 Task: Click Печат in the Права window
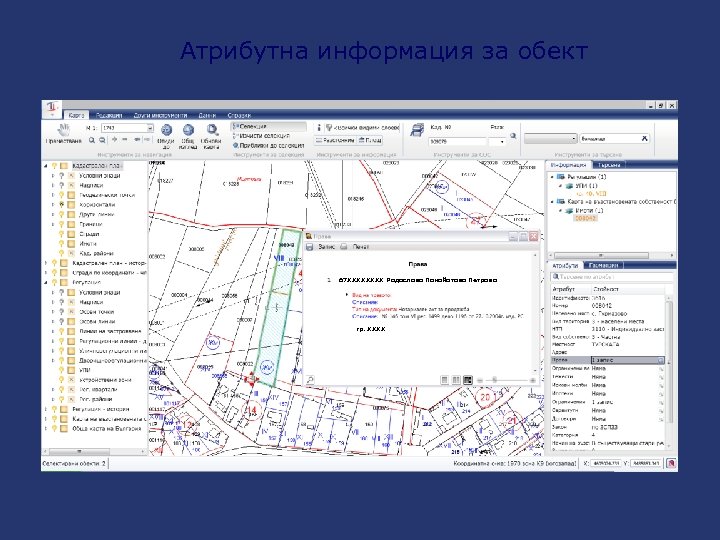point(361,247)
